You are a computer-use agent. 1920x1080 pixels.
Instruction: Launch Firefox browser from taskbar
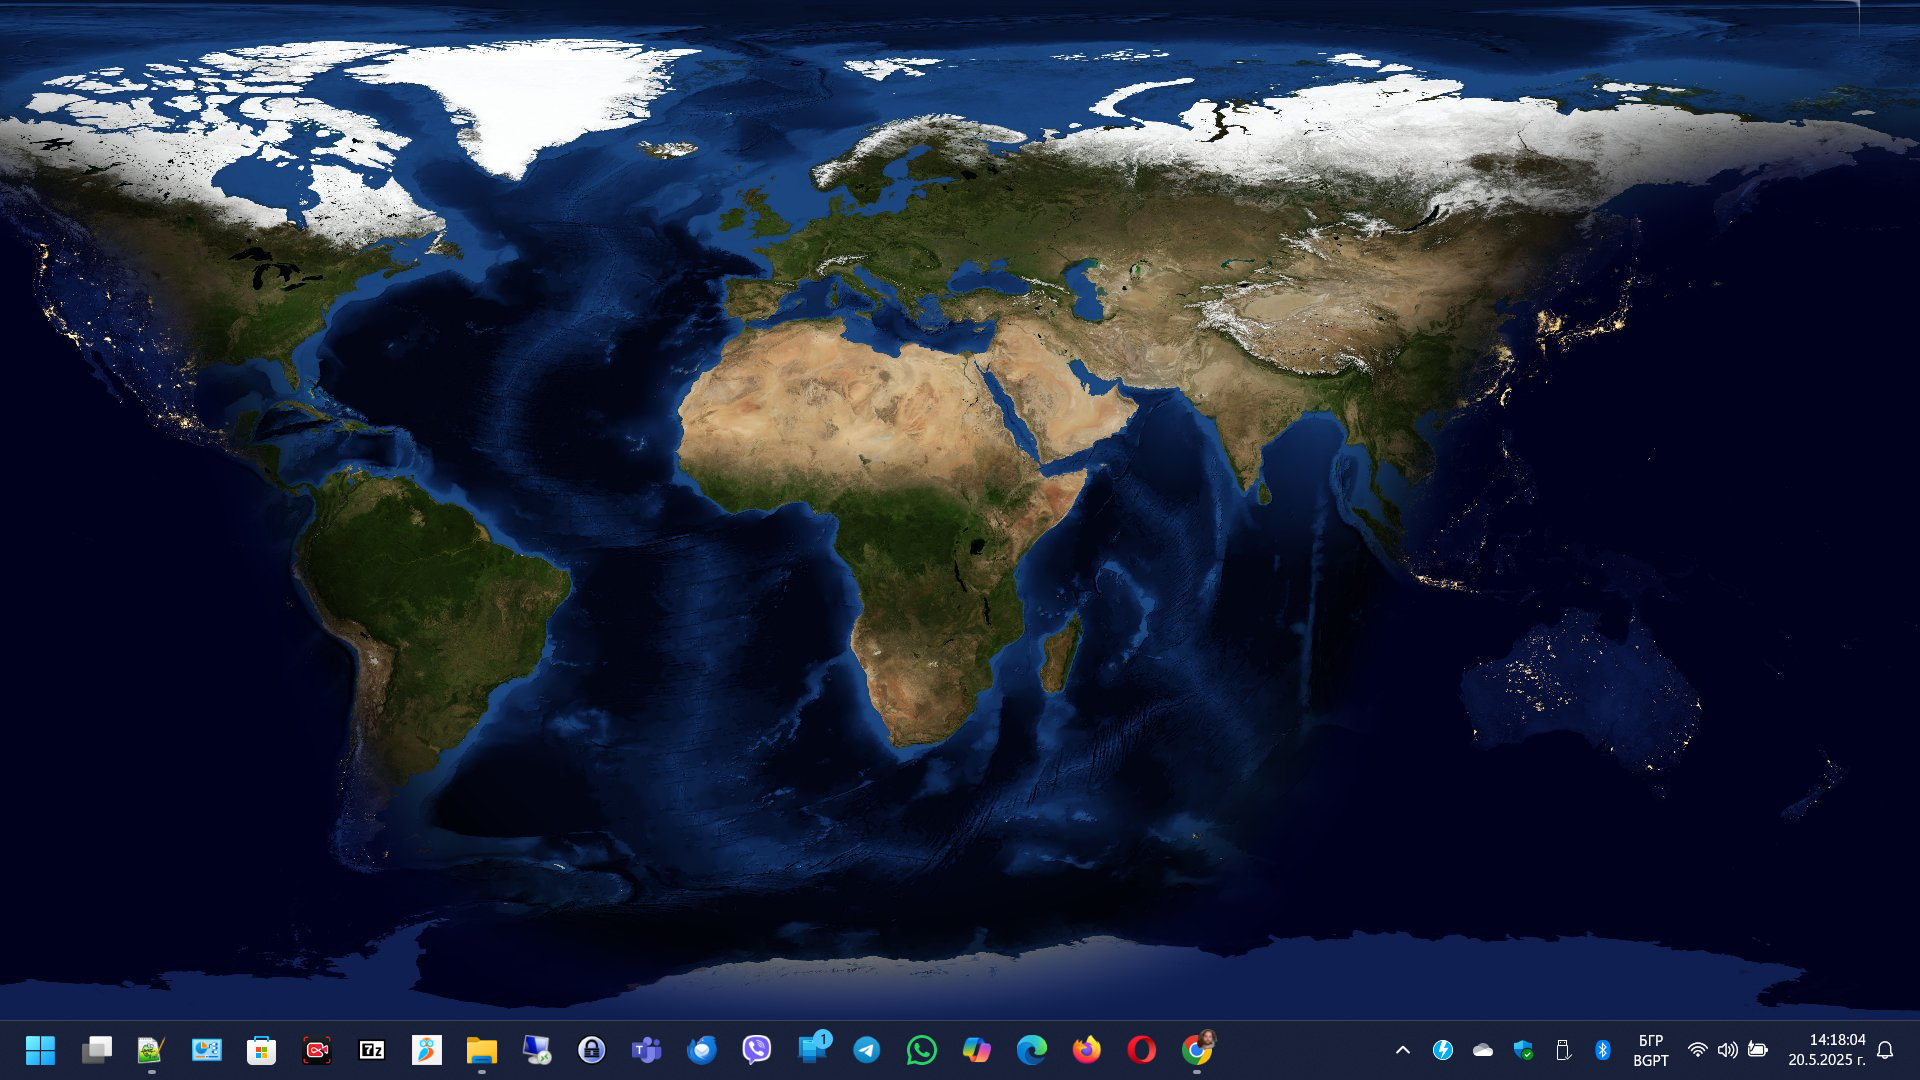pyautogui.click(x=1086, y=1050)
